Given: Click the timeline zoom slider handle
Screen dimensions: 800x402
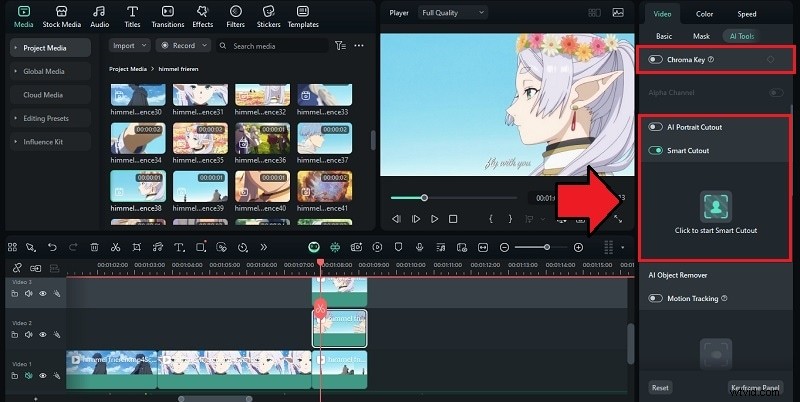Looking at the screenshot, I should pos(547,247).
